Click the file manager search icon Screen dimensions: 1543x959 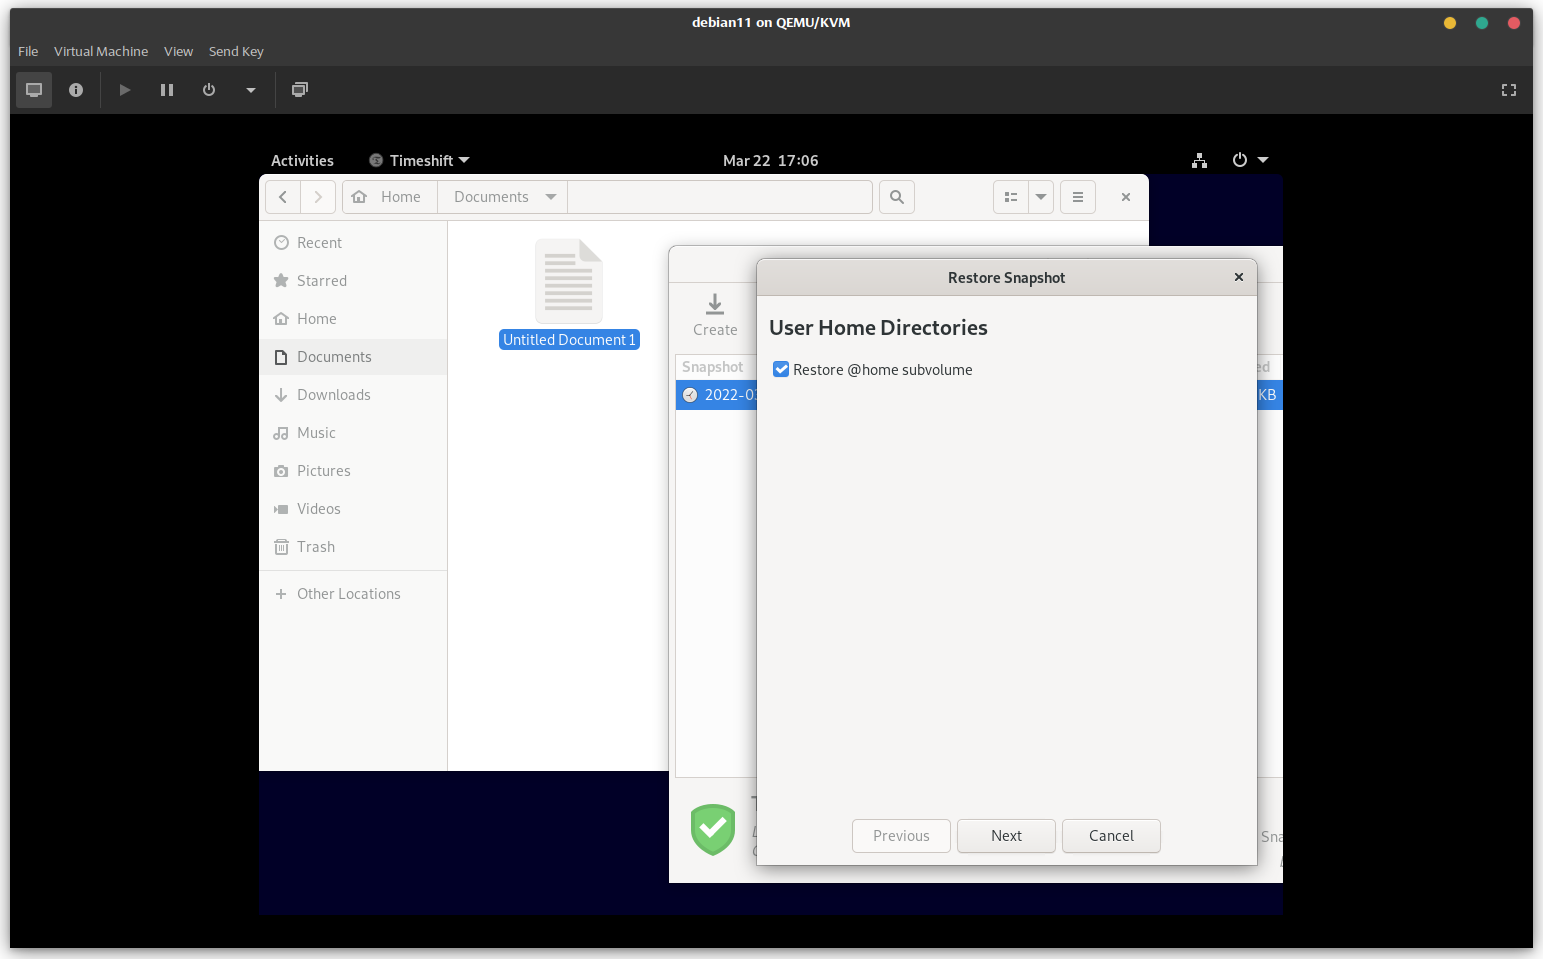[x=897, y=197]
